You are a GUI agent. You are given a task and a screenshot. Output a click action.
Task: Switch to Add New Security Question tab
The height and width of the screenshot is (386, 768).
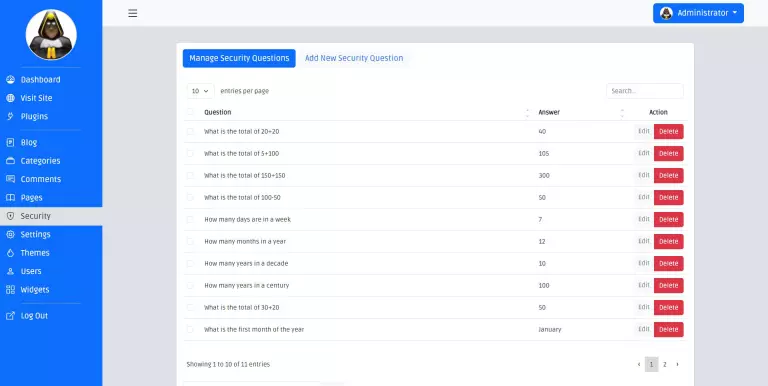tap(354, 58)
